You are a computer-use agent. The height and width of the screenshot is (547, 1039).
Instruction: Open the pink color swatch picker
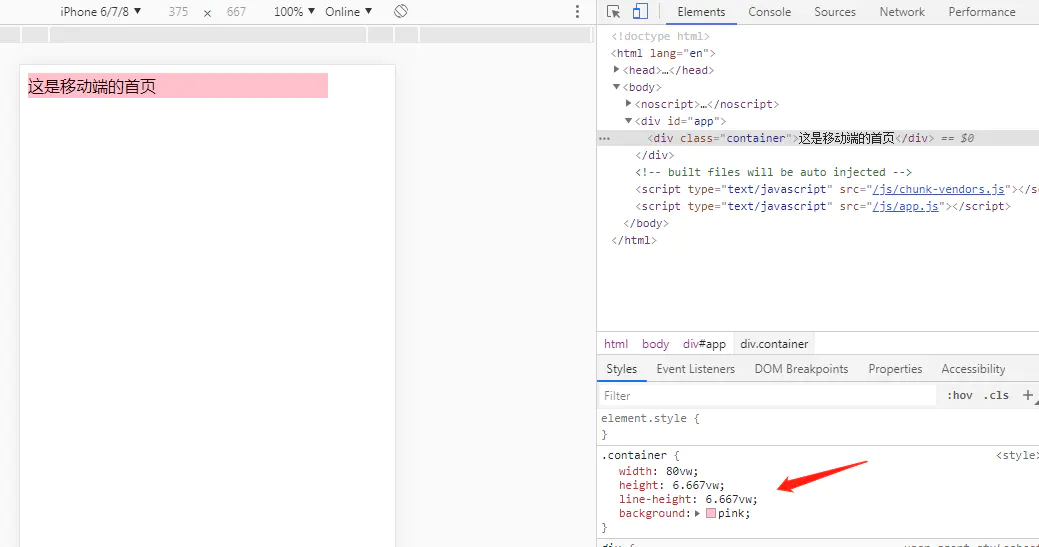tap(710, 513)
